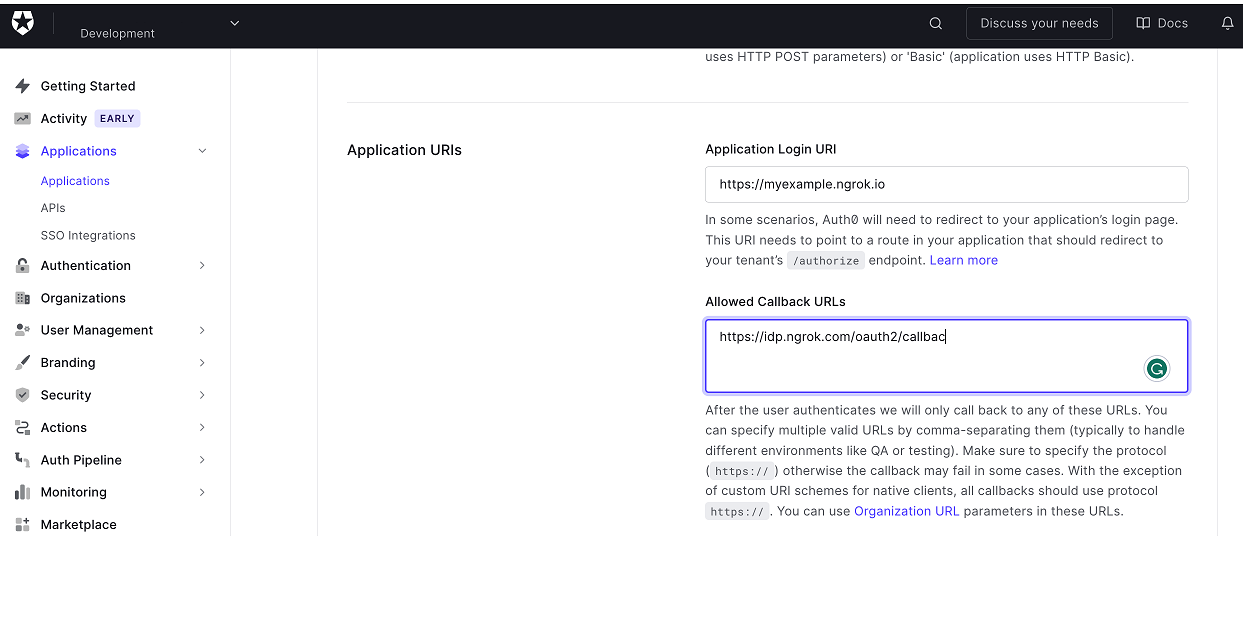Image resolution: width=1243 pixels, height=643 pixels.
Task: Collapse the Applications section chevron
Action: (202, 150)
